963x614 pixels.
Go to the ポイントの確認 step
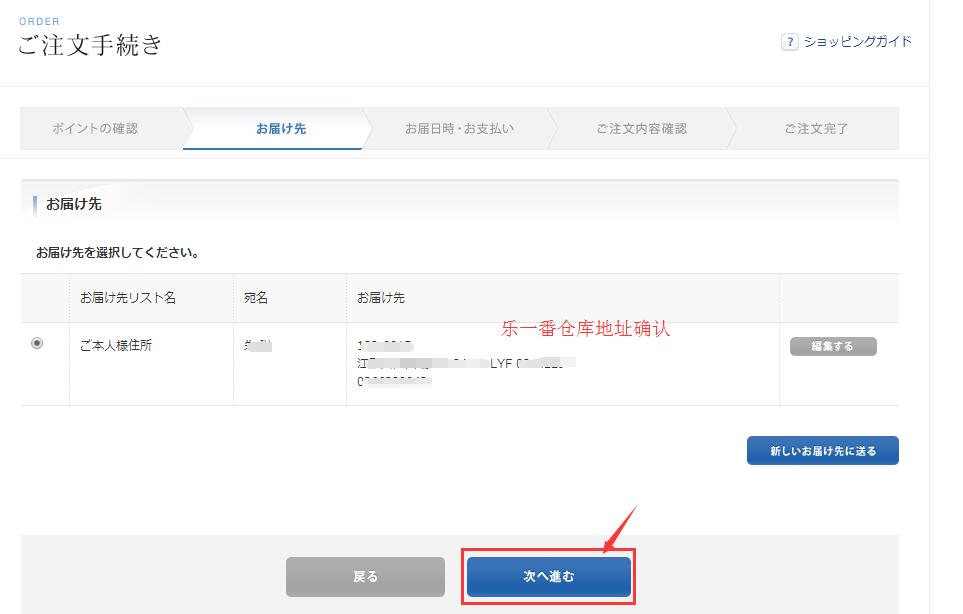96,129
